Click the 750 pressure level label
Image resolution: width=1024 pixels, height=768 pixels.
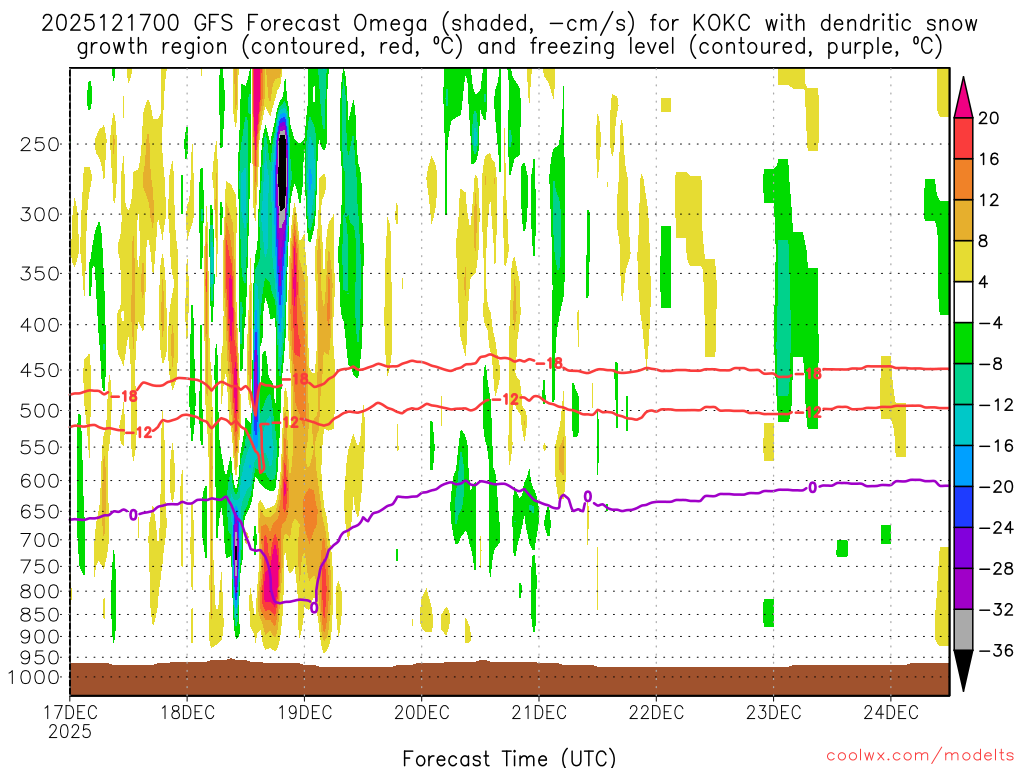(40, 567)
